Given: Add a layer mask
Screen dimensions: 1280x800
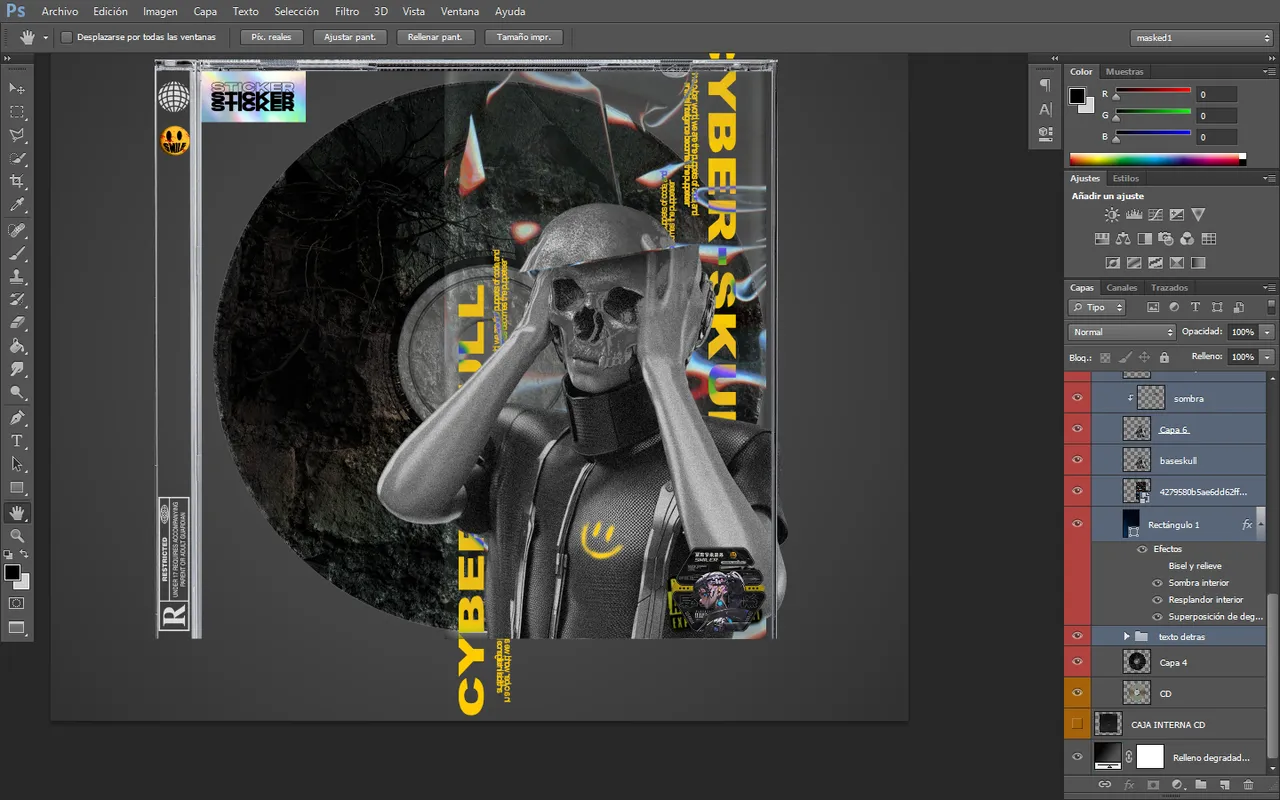Looking at the screenshot, I should pyautogui.click(x=1153, y=785).
